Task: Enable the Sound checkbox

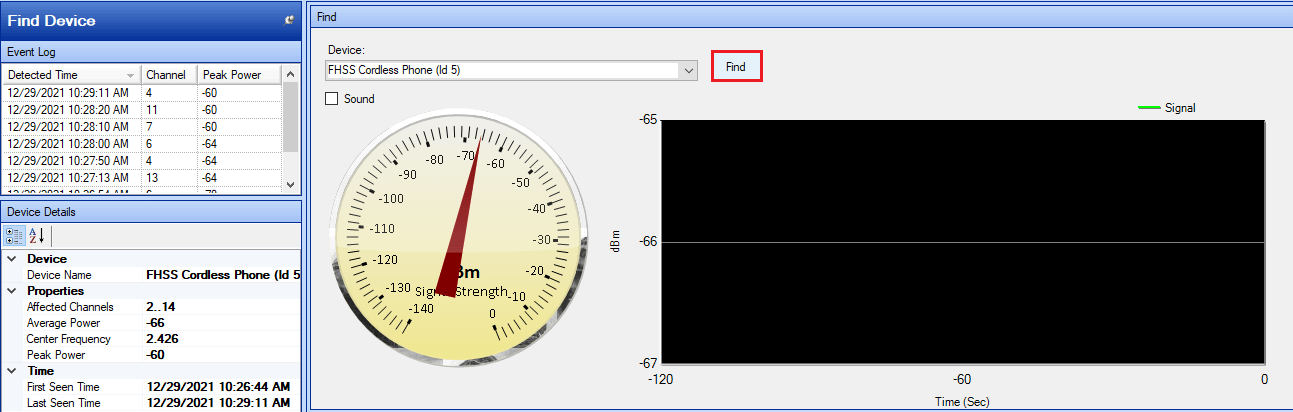Action: (332, 99)
